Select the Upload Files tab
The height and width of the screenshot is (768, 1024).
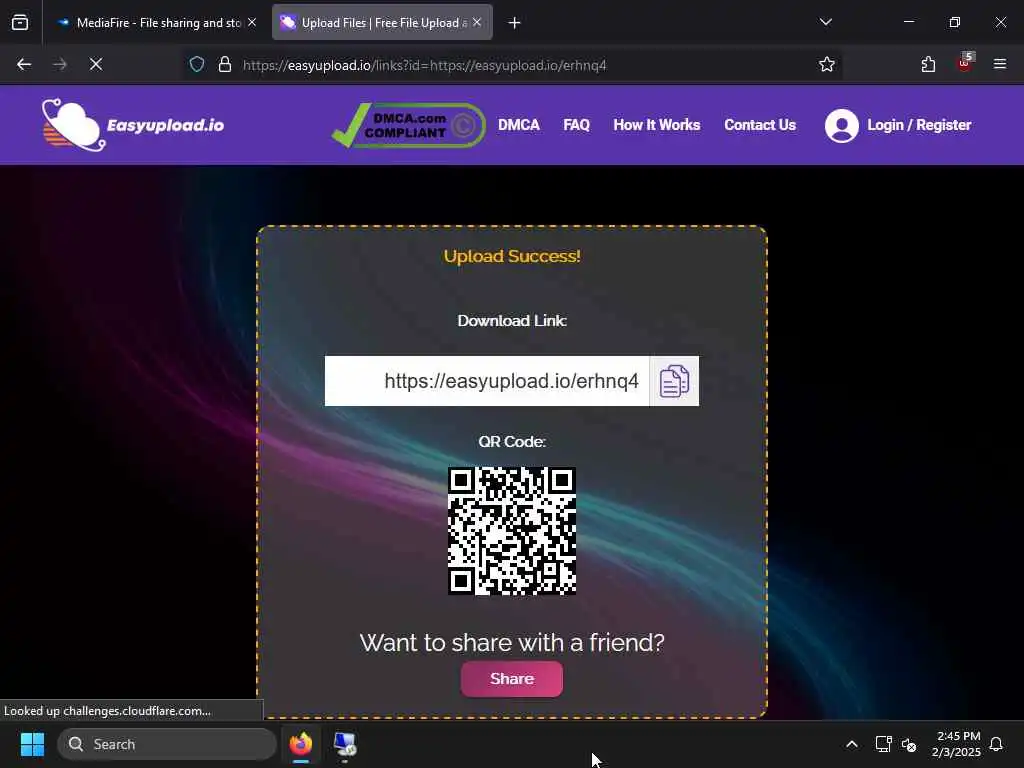[382, 23]
